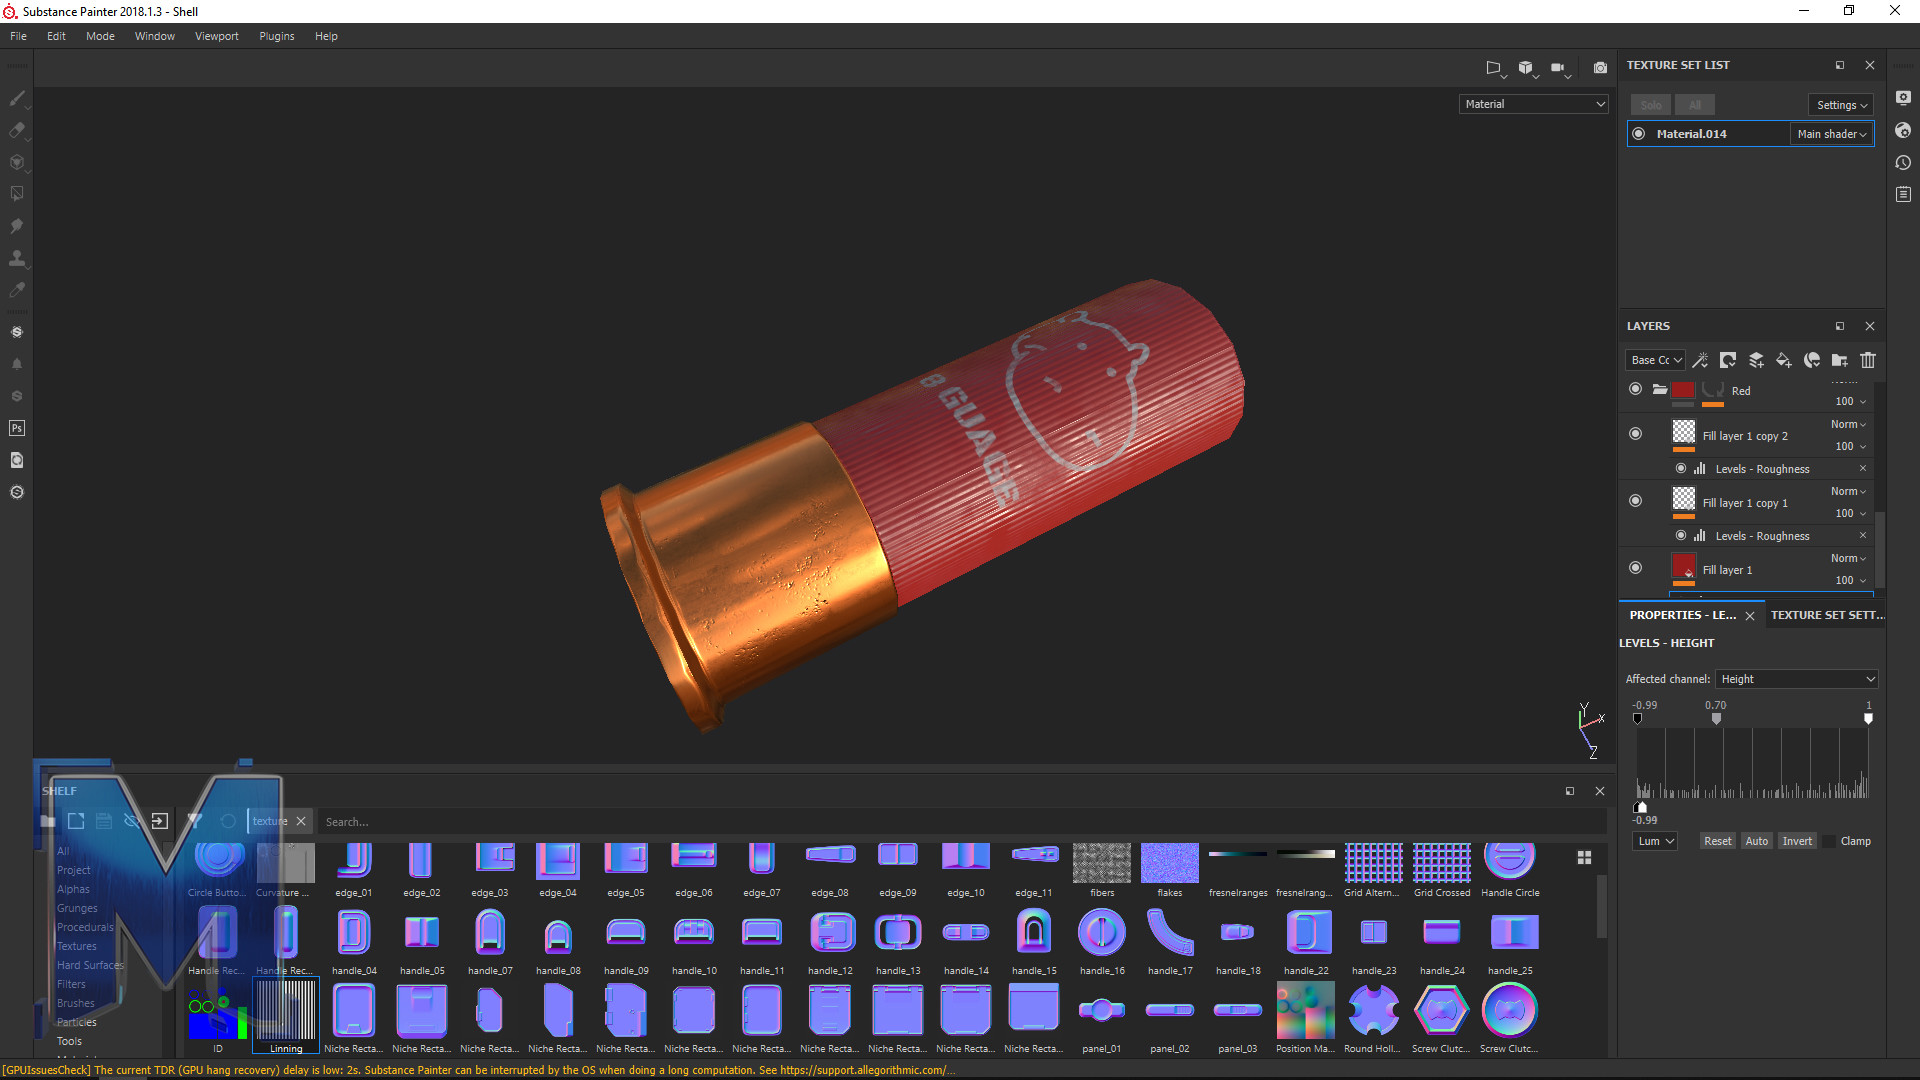The image size is (1920, 1080).
Task: Select the Paint brush tool
Action: click(x=17, y=99)
